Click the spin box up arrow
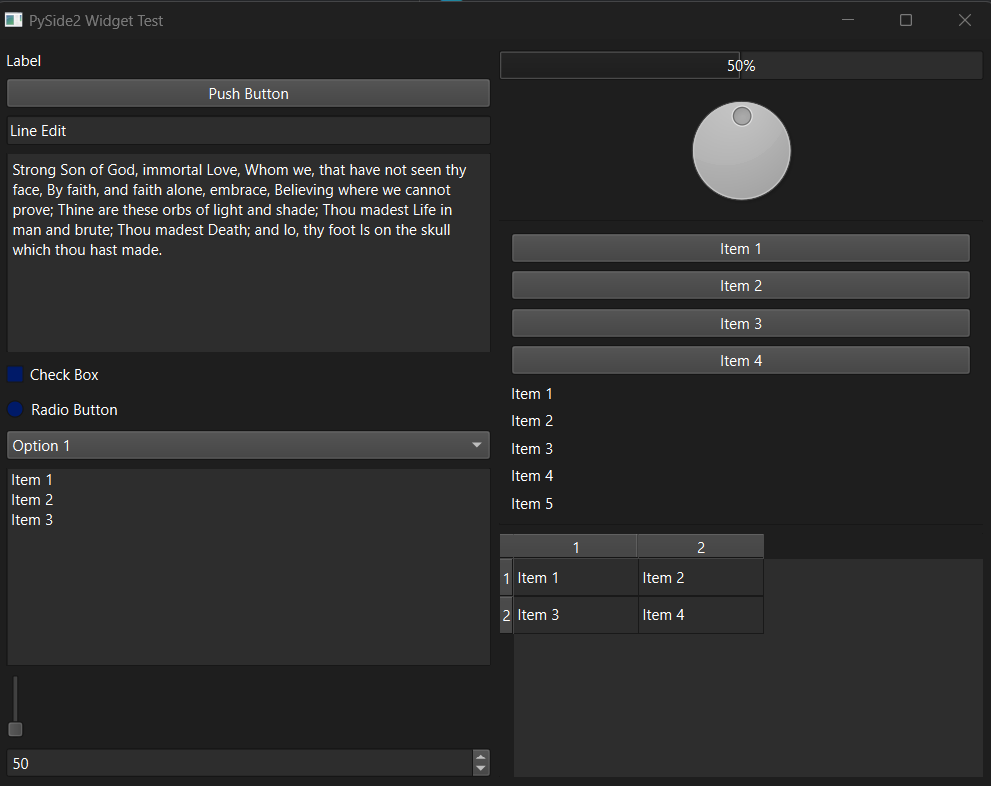 click(481, 757)
